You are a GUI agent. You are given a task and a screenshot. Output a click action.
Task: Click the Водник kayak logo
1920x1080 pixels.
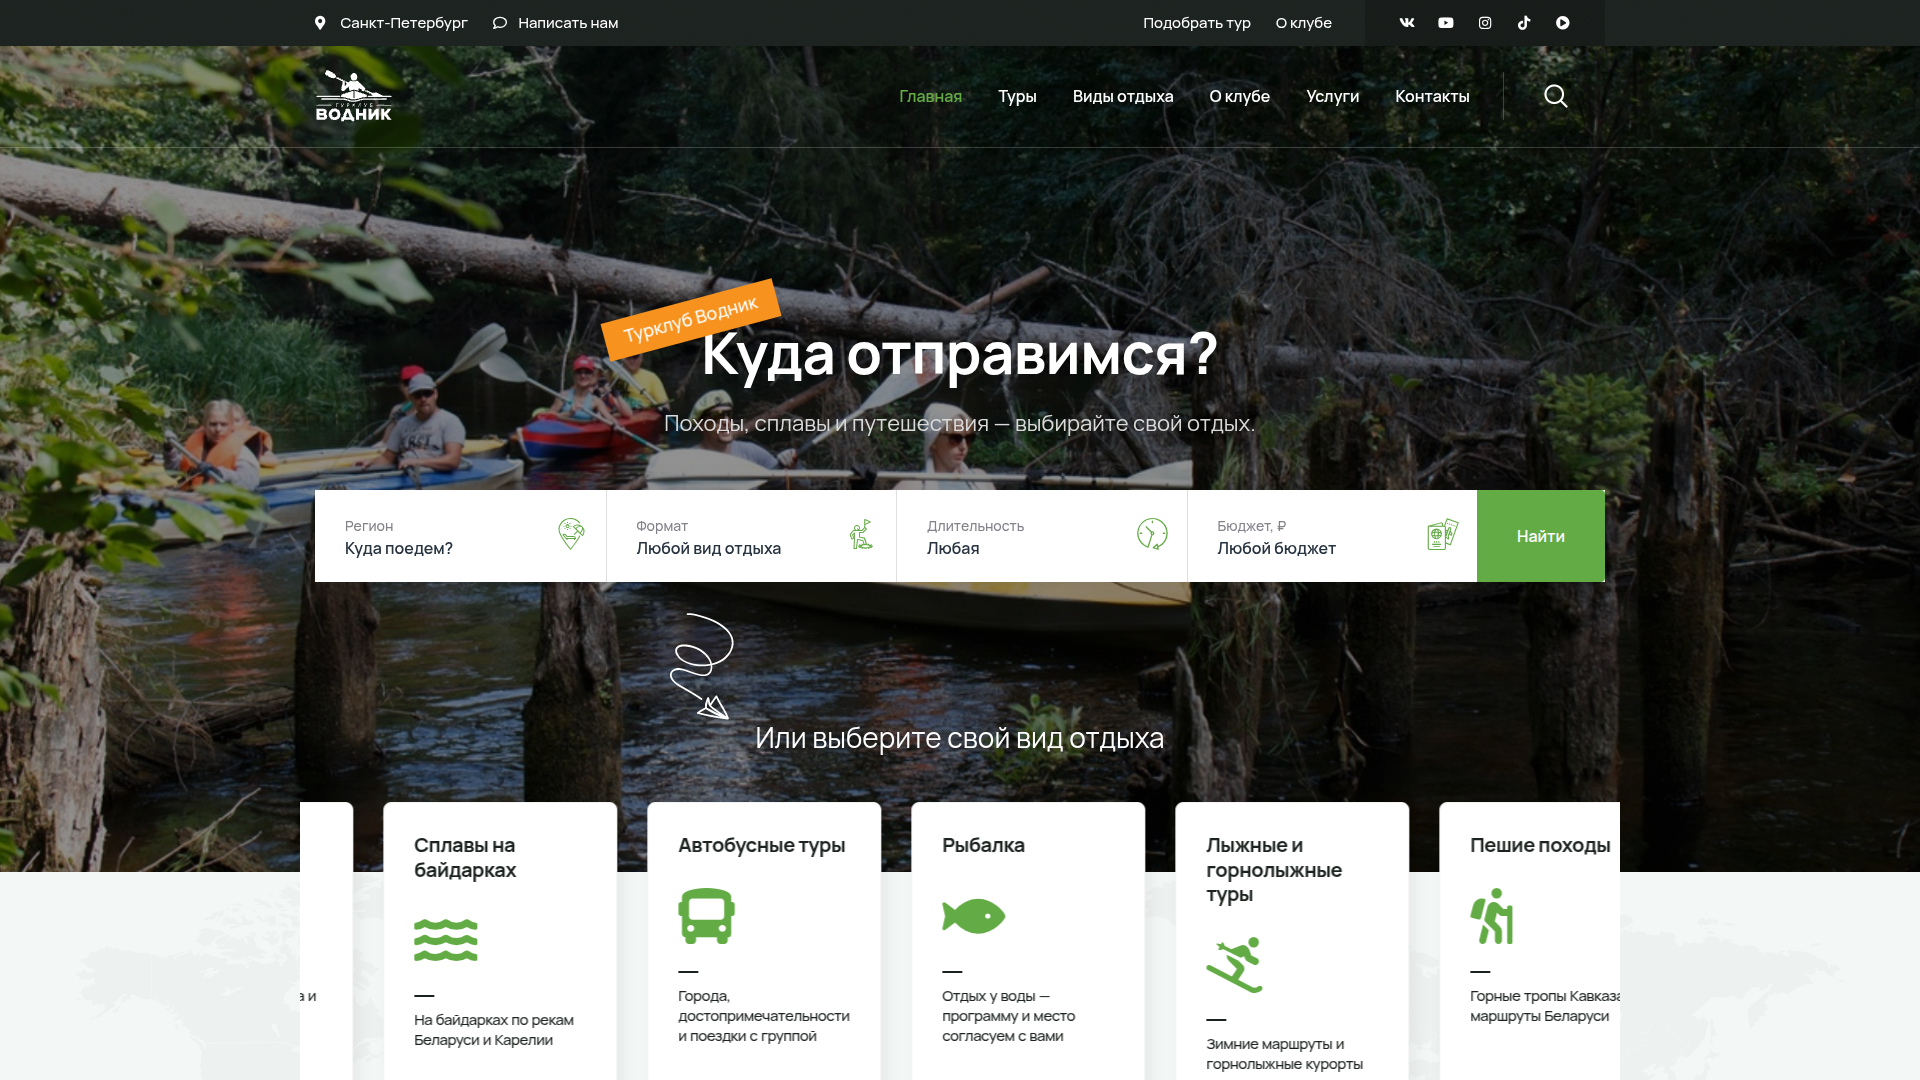(x=354, y=96)
